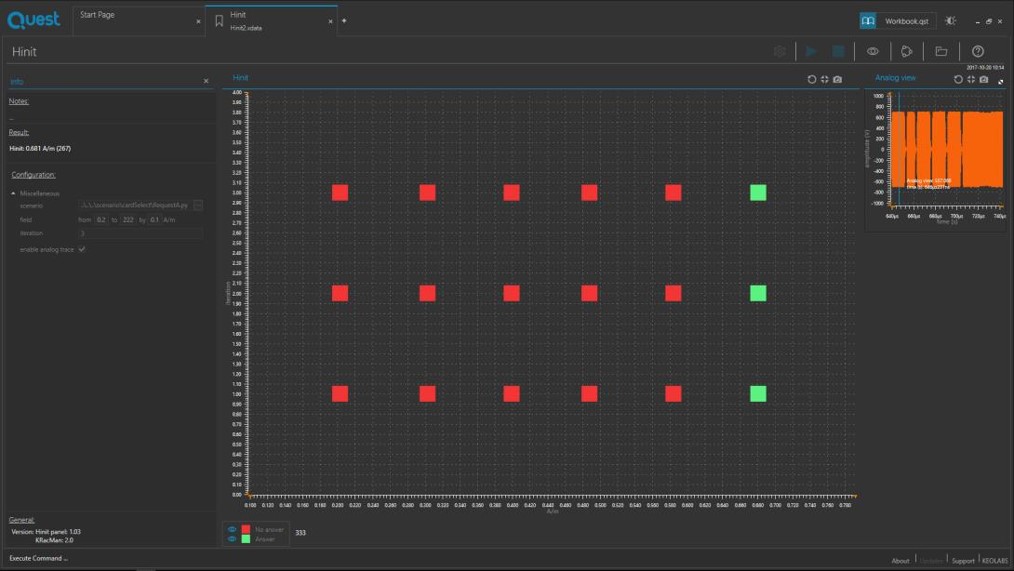Click the green Answer swatch in legend
Image resolution: width=1014 pixels, height=571 pixels.
[246, 539]
